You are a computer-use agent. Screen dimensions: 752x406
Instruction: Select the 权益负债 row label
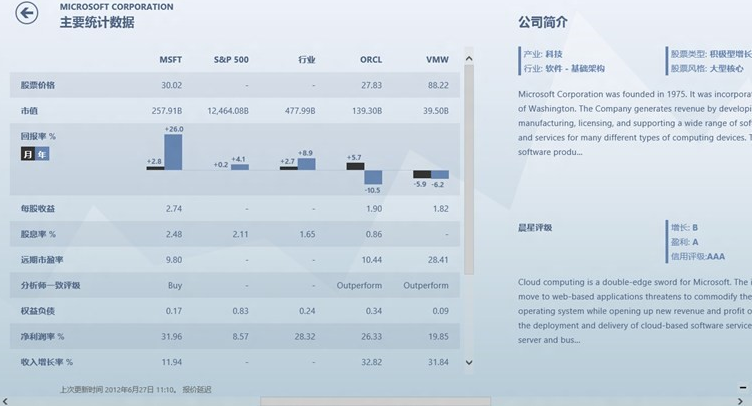tap(38, 311)
